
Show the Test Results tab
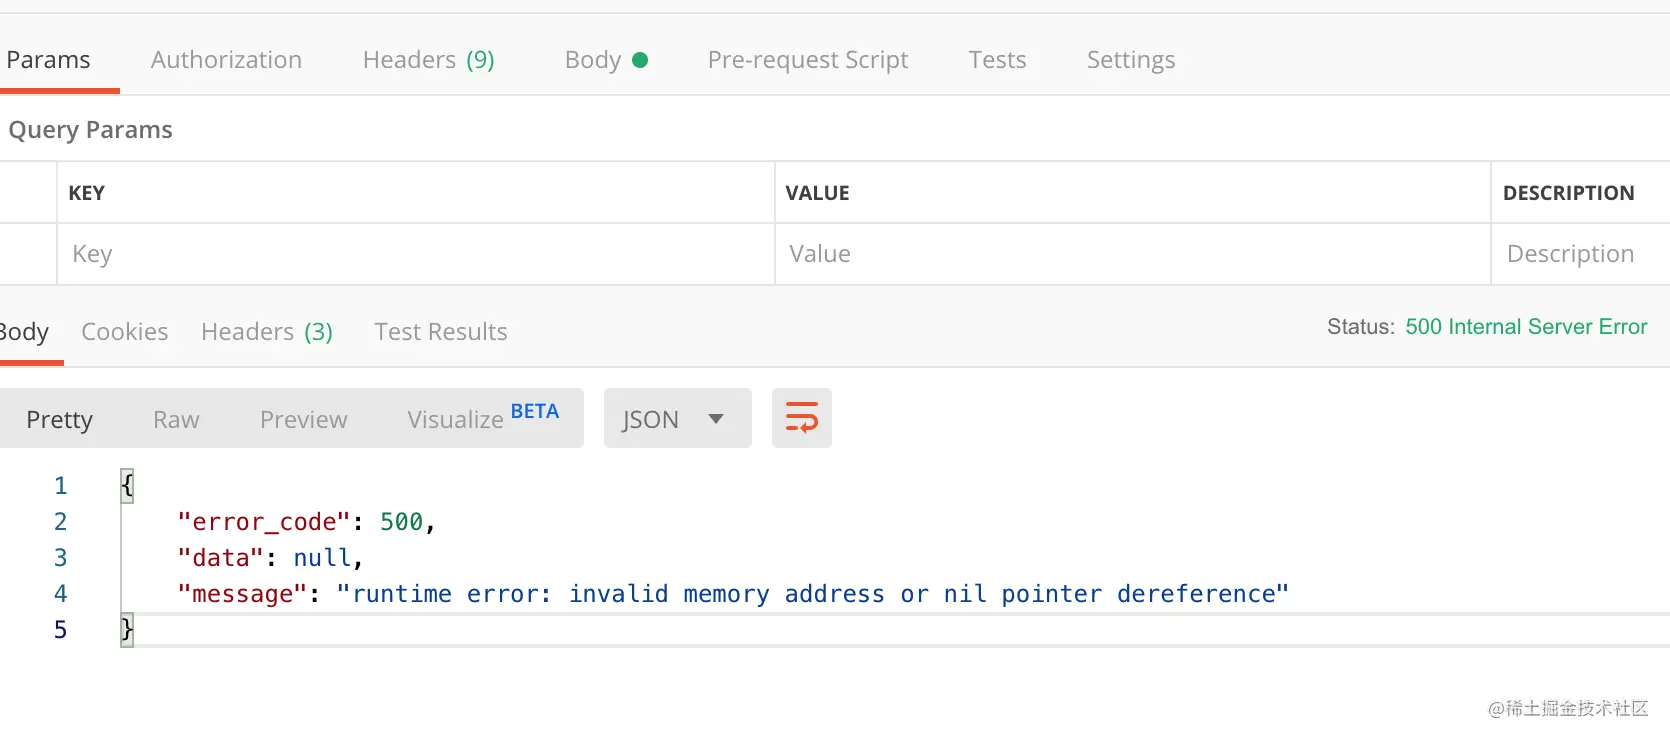tap(441, 332)
